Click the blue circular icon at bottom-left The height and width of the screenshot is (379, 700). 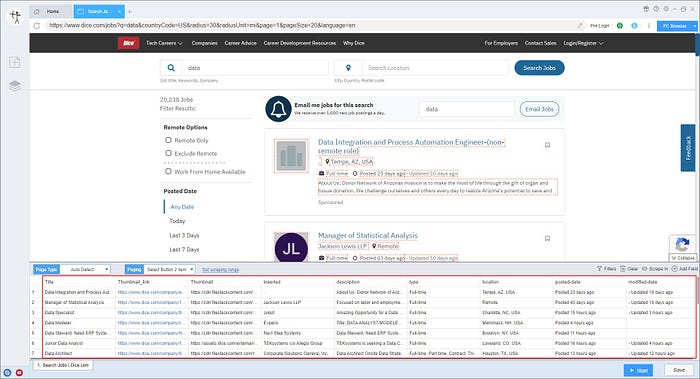[x=7, y=372]
